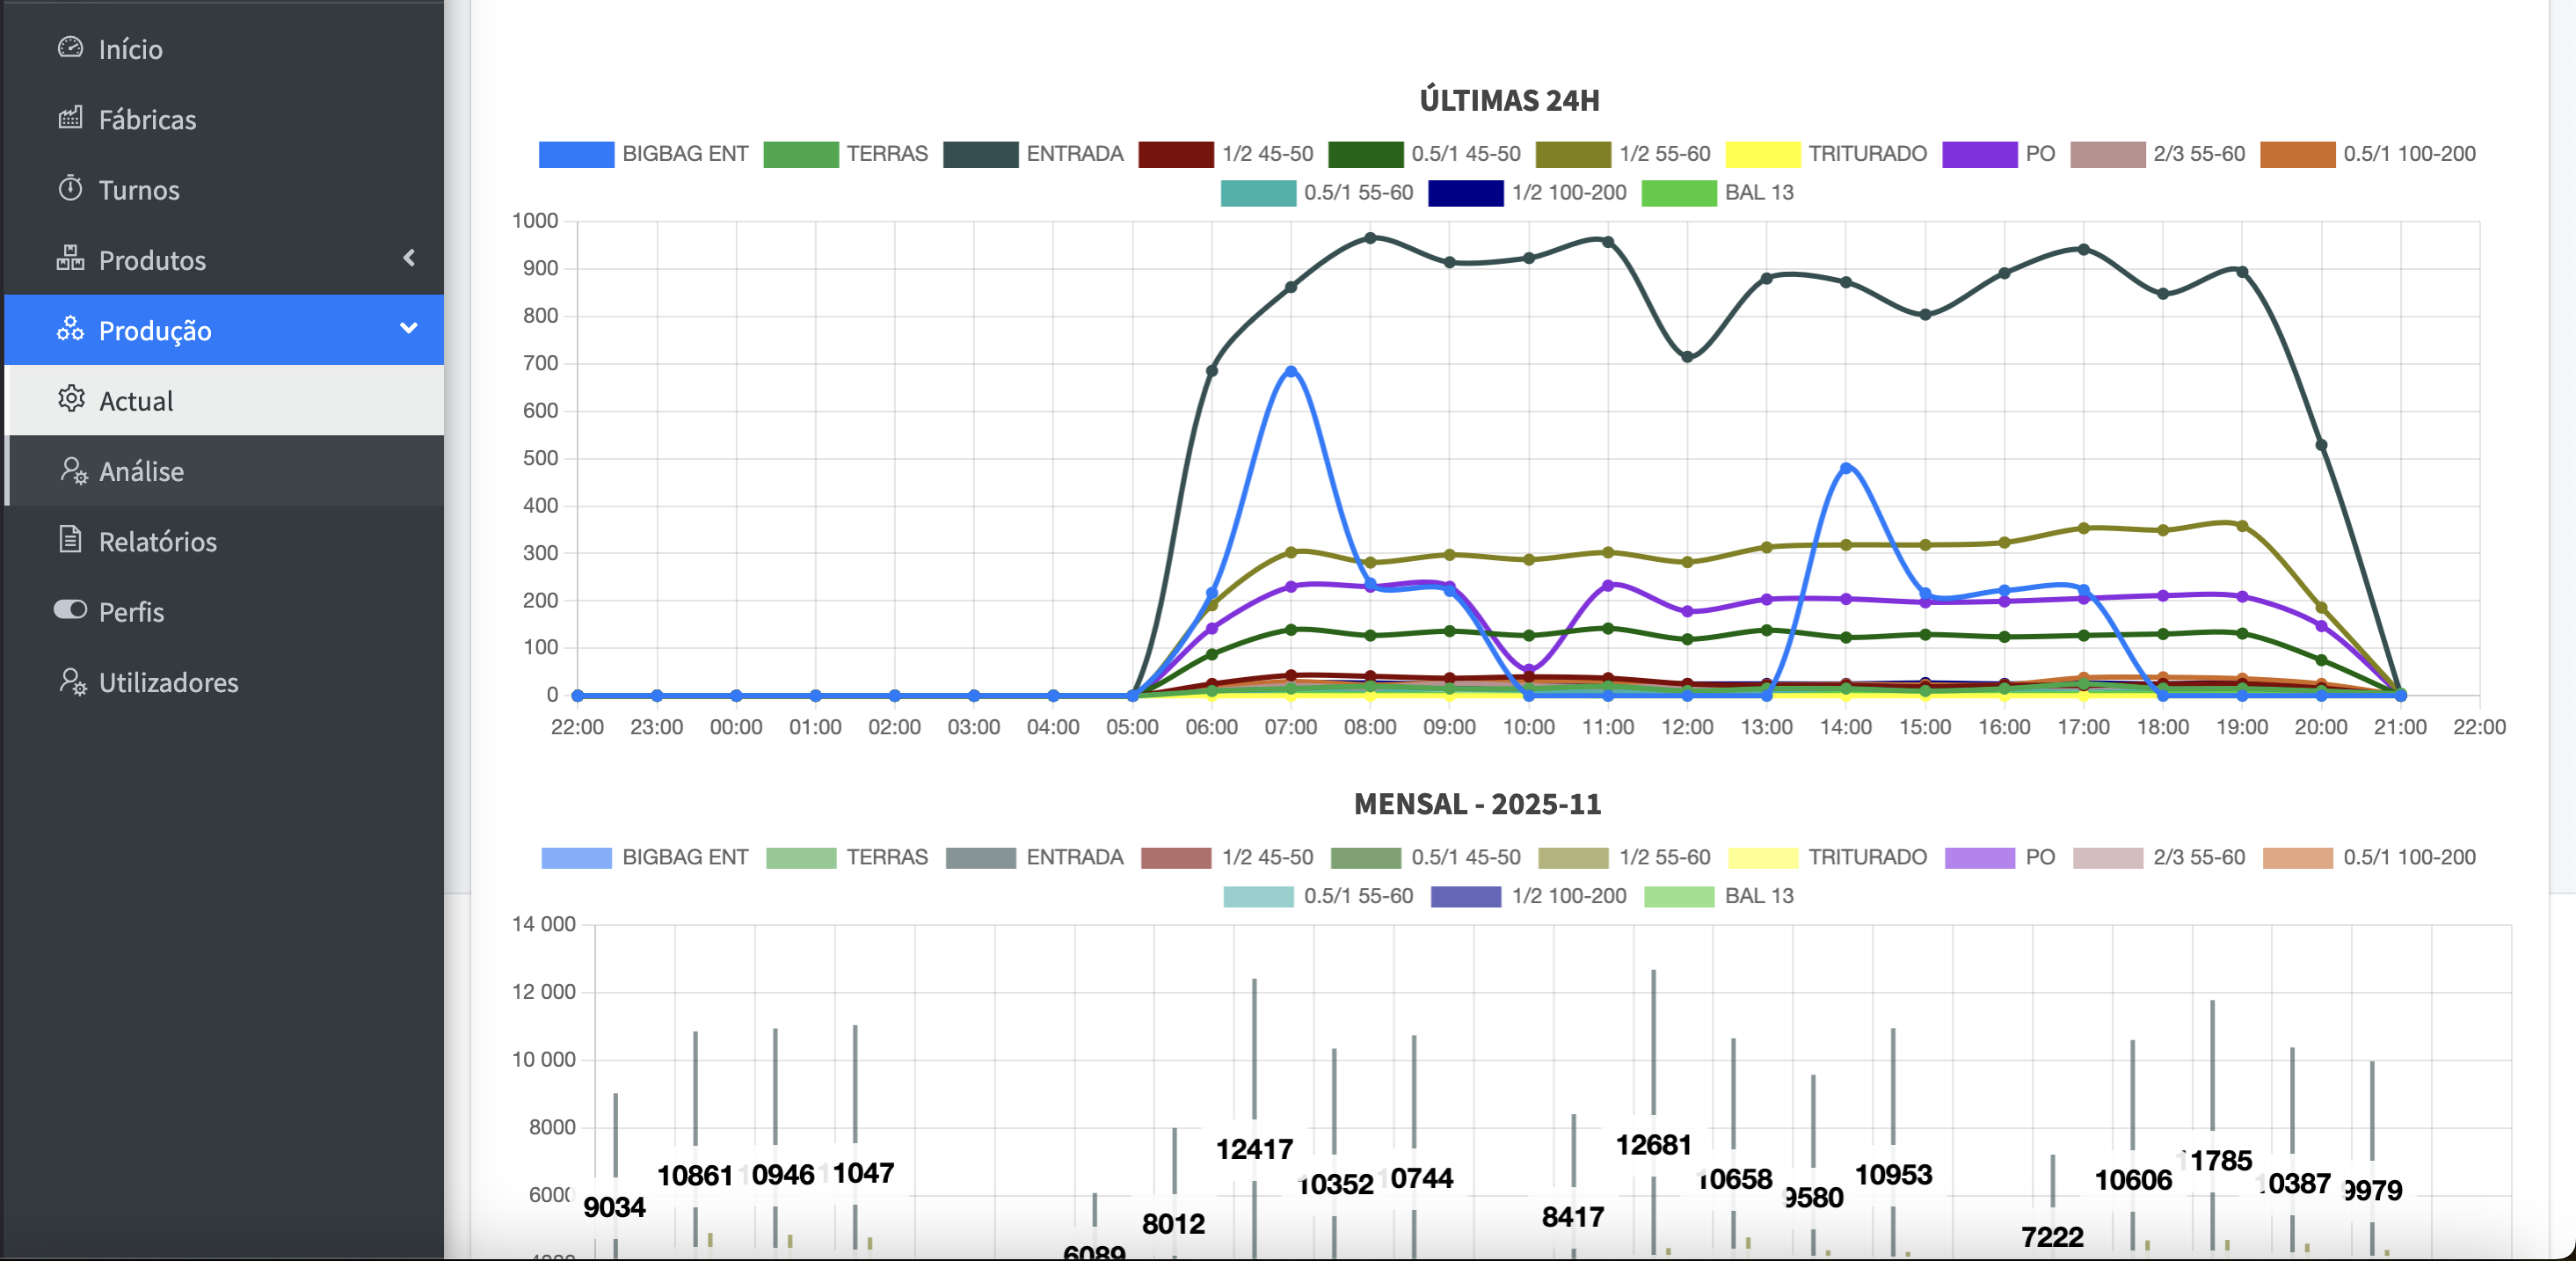Viewport: 2576px width, 1261px height.
Task: Click purple PO color swatch in 24H legend
Action: [x=1978, y=154]
